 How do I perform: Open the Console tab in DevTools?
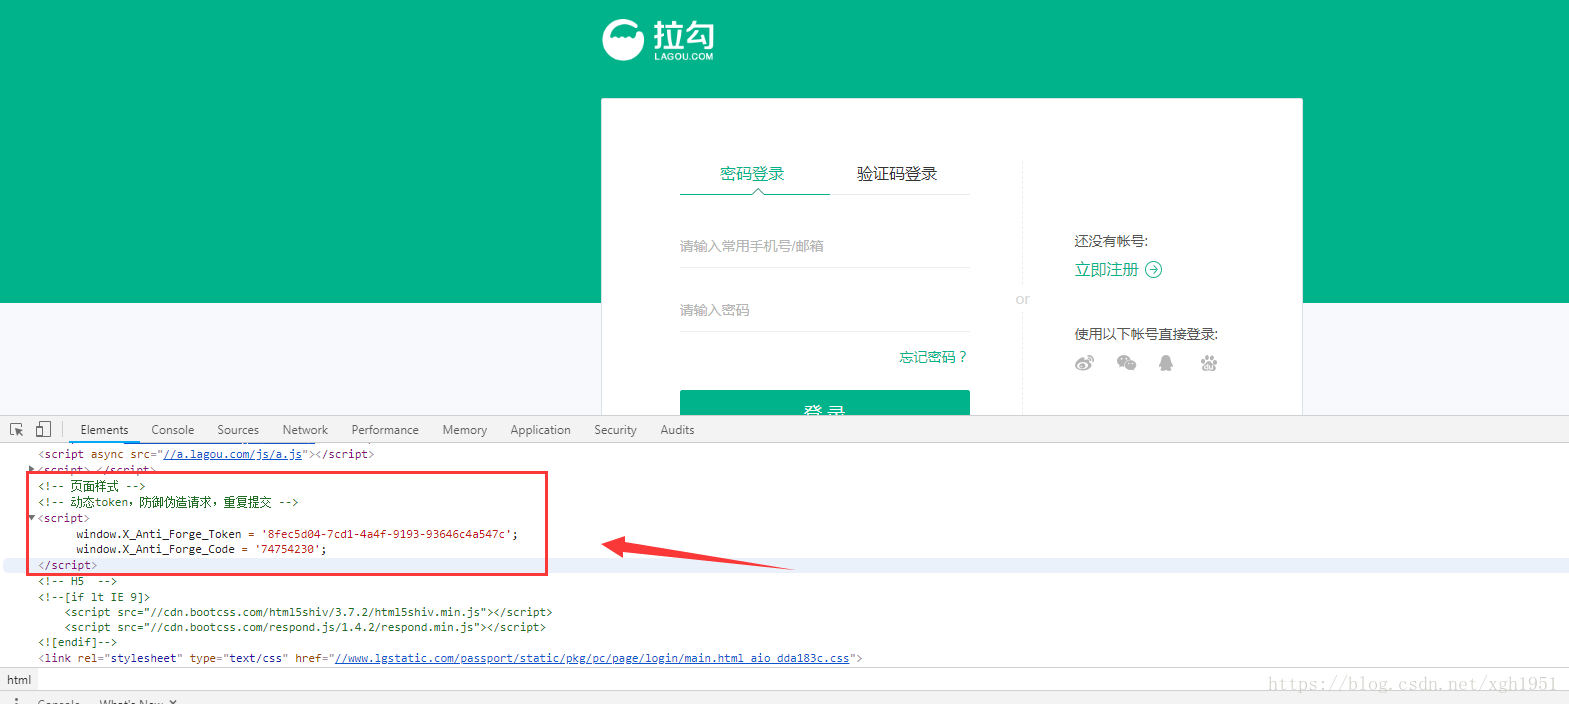pyautogui.click(x=173, y=430)
